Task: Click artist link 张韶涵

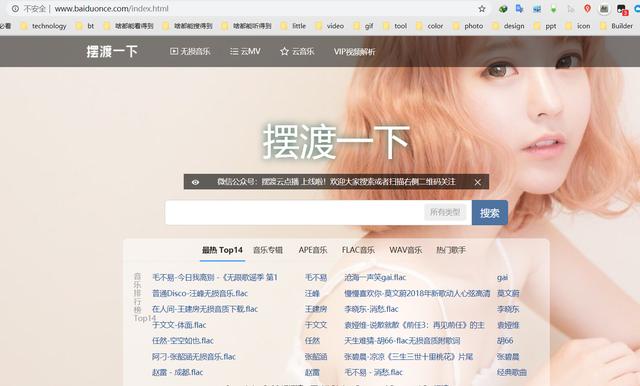Action: click(316, 357)
